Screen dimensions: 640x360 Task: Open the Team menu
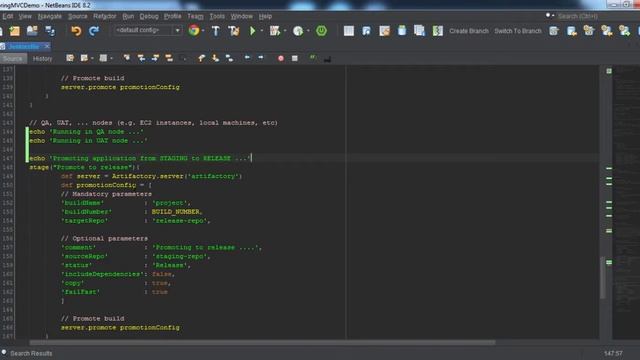(x=195, y=16)
